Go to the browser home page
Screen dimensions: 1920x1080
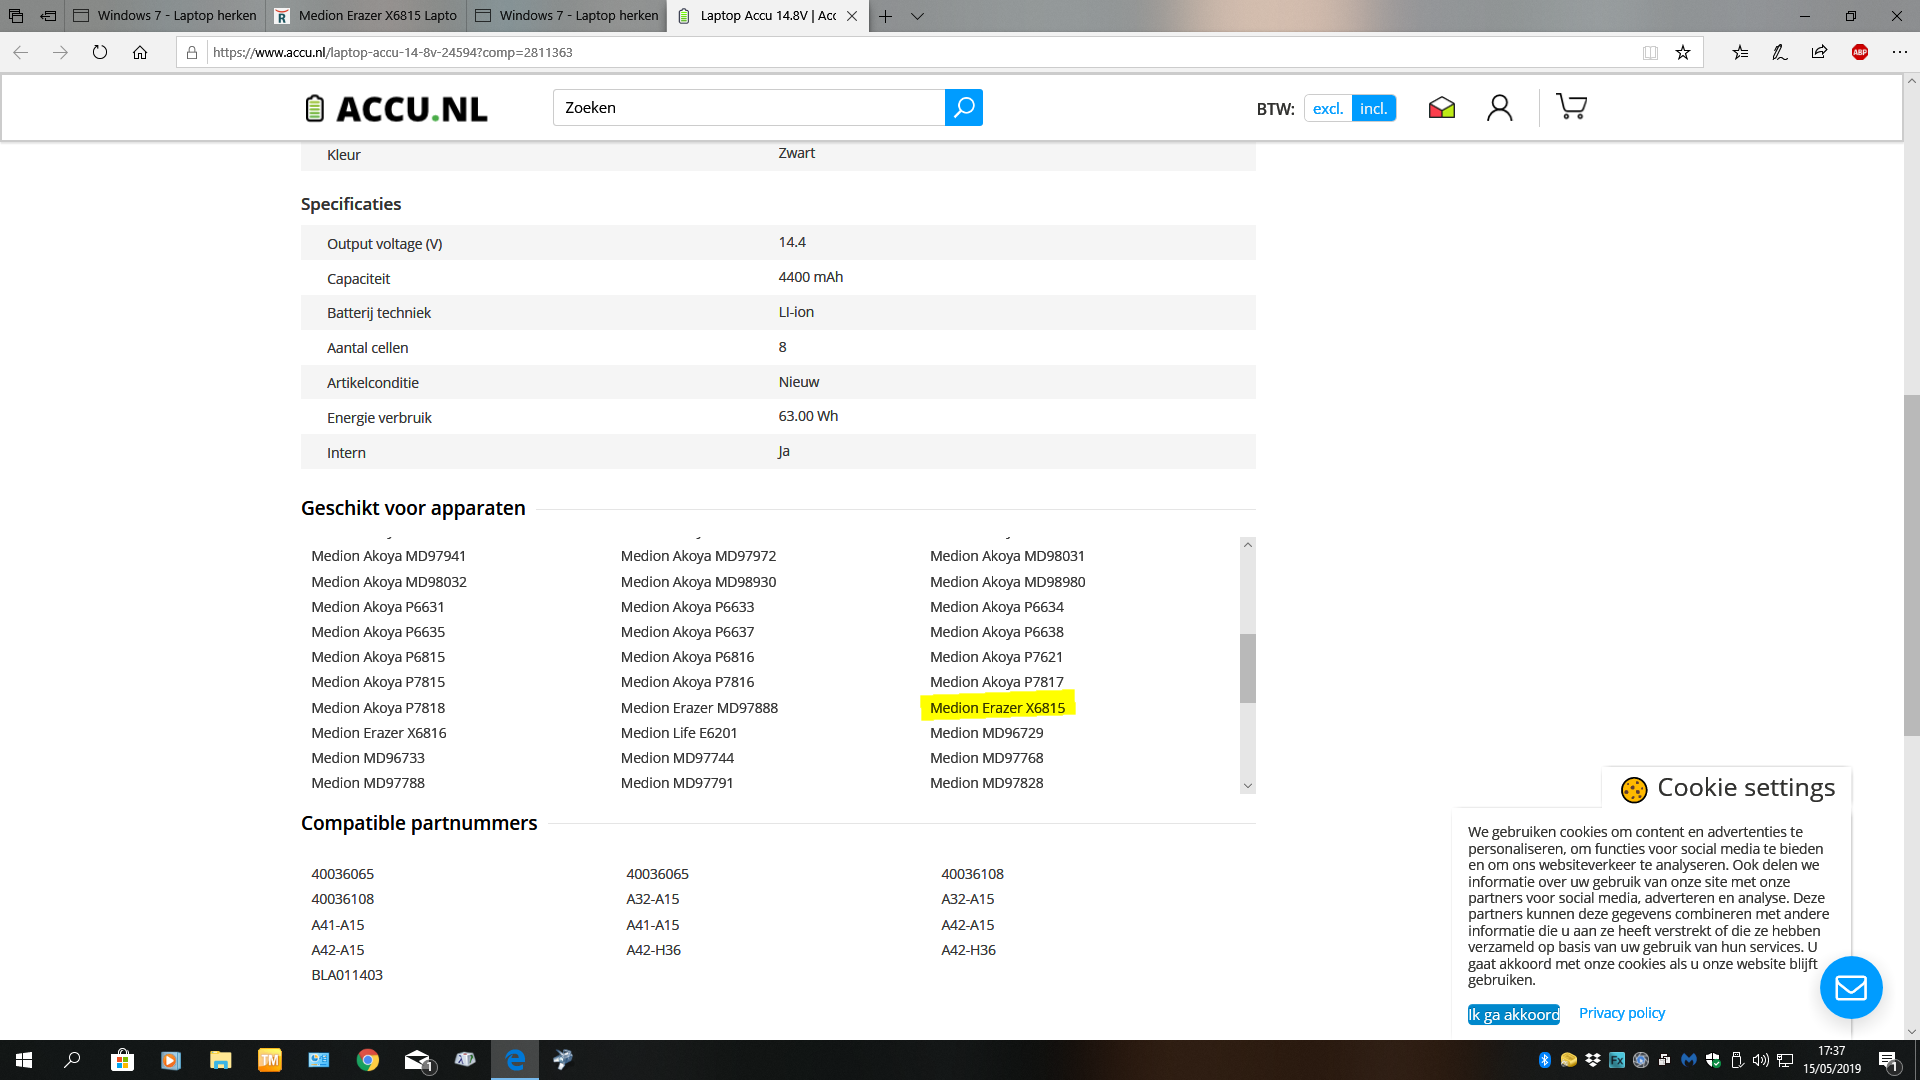coord(140,52)
